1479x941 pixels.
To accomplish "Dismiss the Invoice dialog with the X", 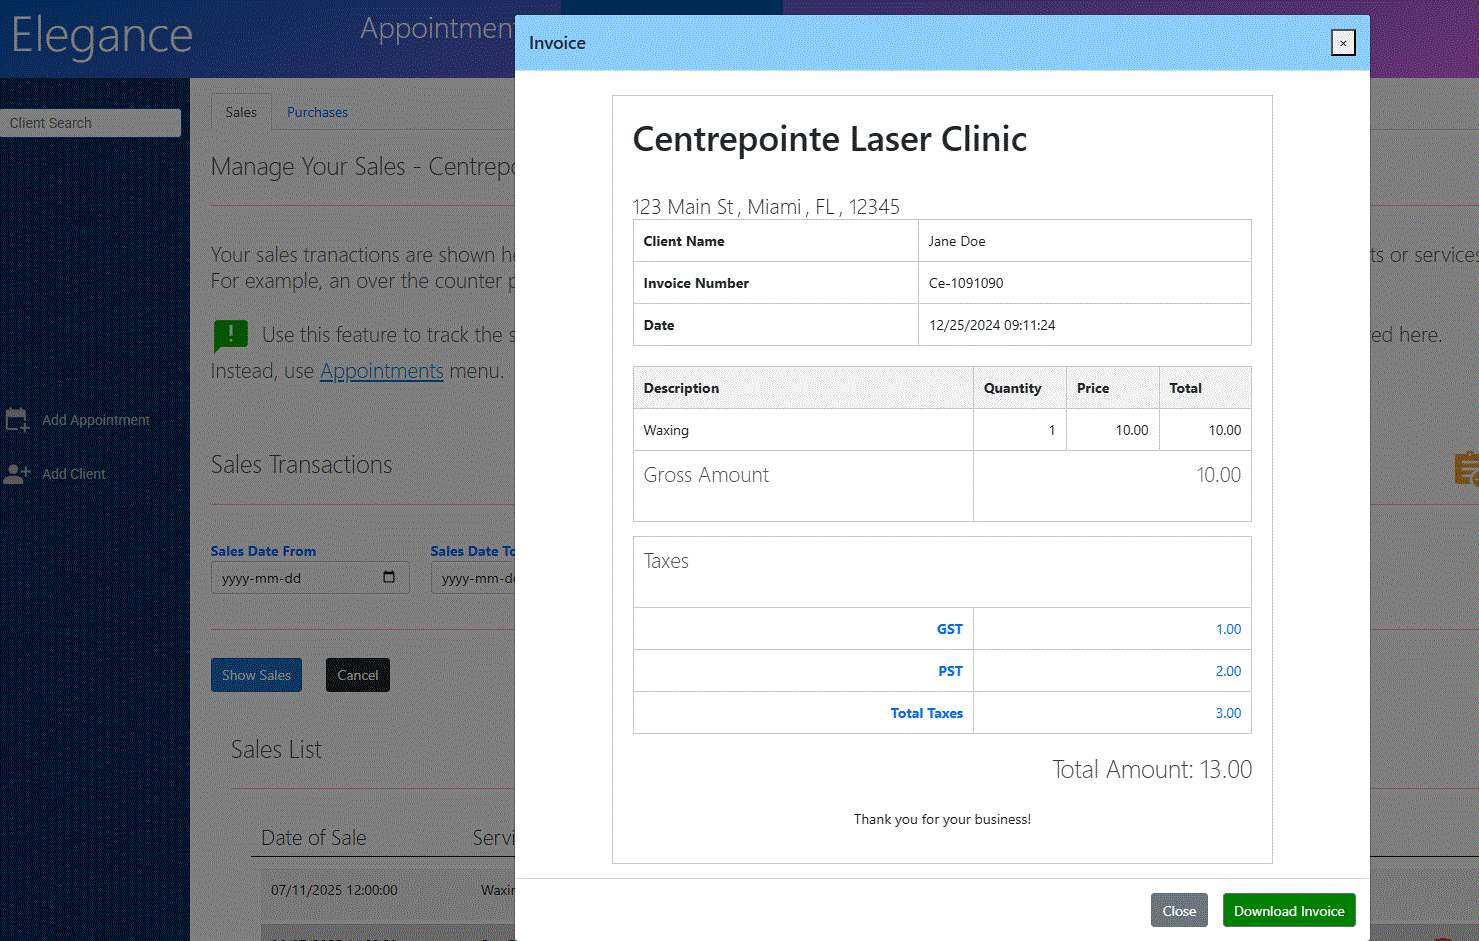I will coord(1343,43).
